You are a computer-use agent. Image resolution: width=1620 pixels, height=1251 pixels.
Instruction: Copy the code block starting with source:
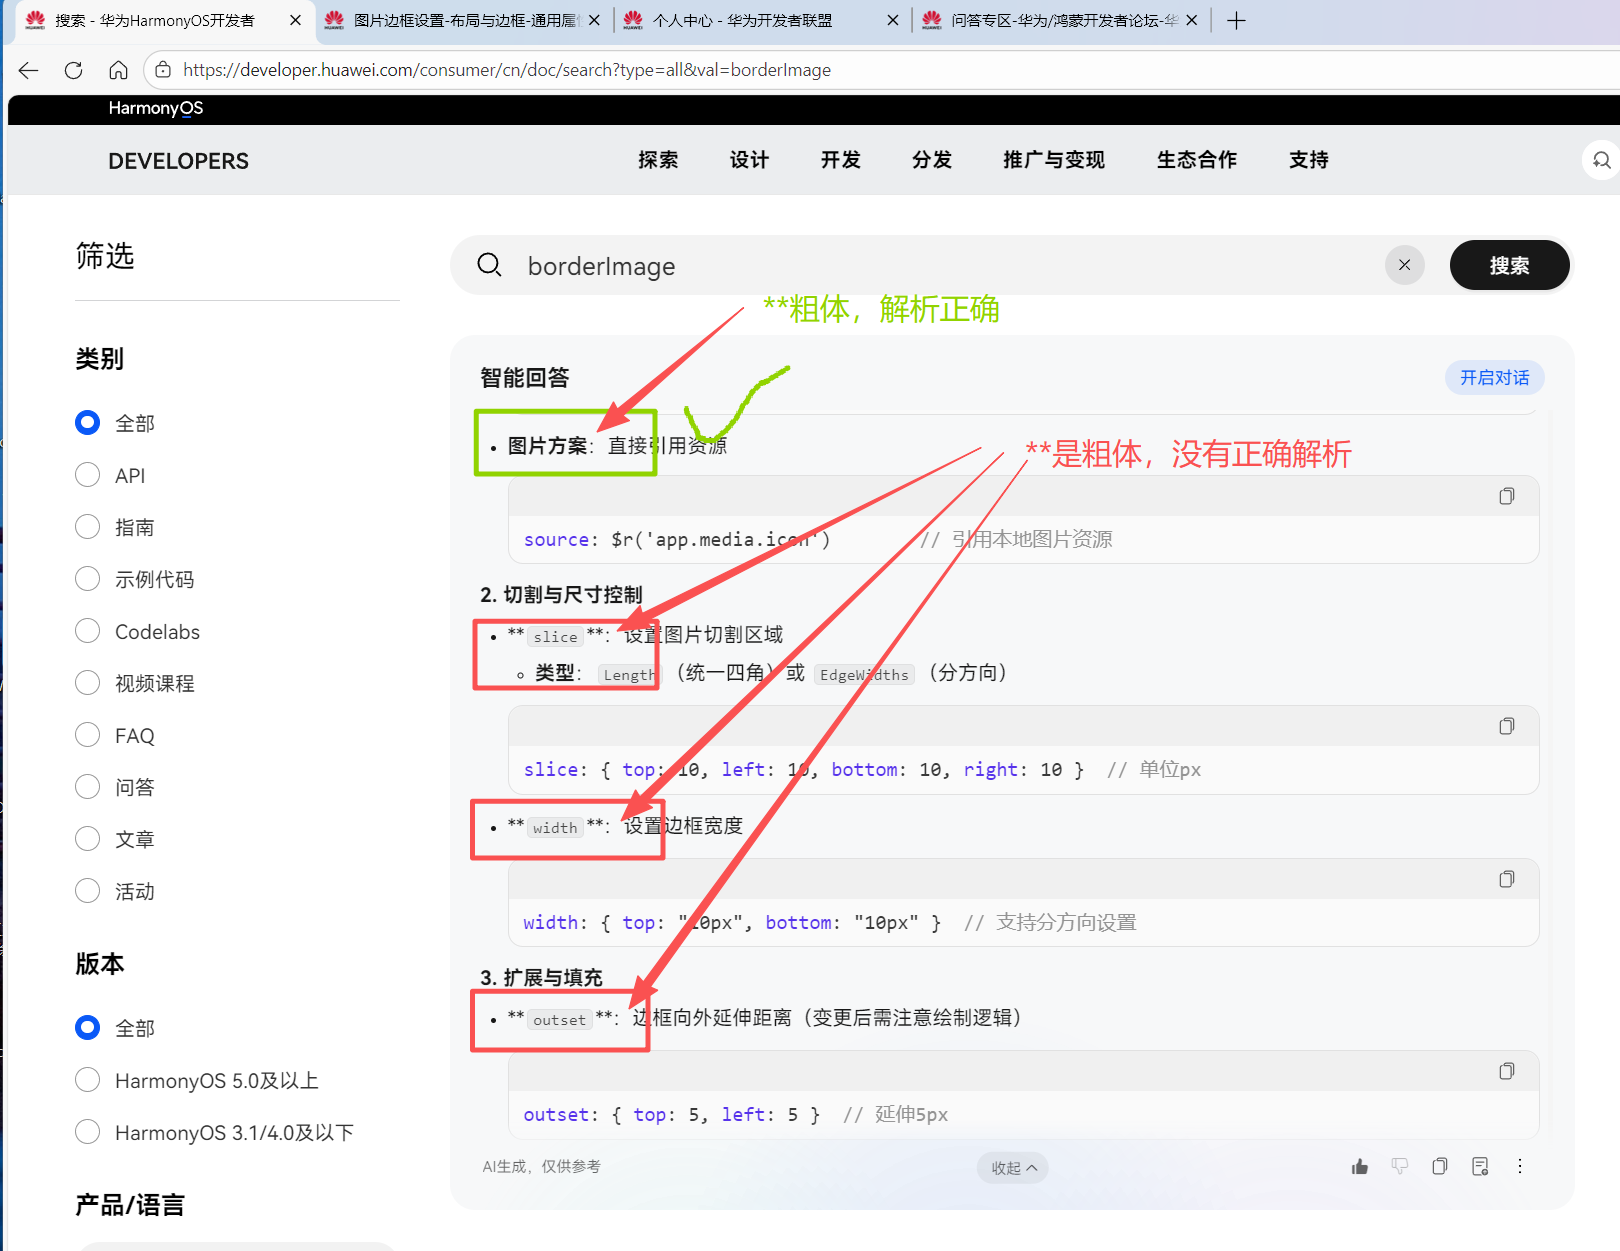pyautogui.click(x=1506, y=497)
